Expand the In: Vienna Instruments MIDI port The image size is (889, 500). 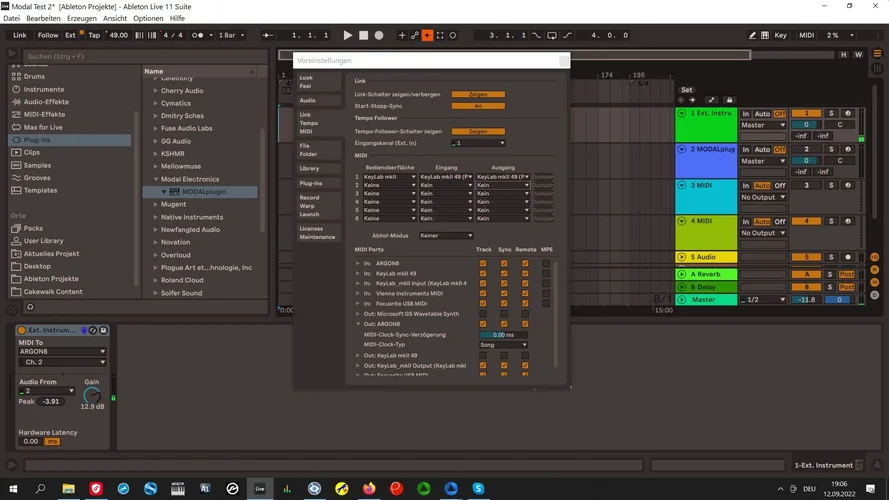click(x=358, y=293)
